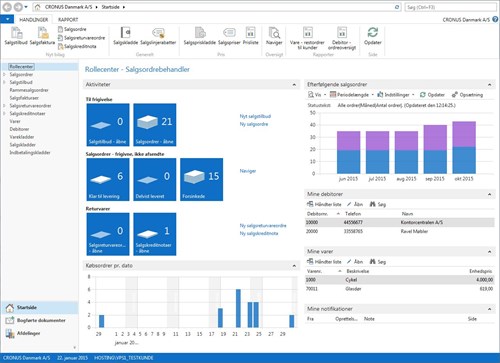Open Salgspriser from the ribbon
Image resolution: width=500 pixels, height=363 pixels.
229,36
